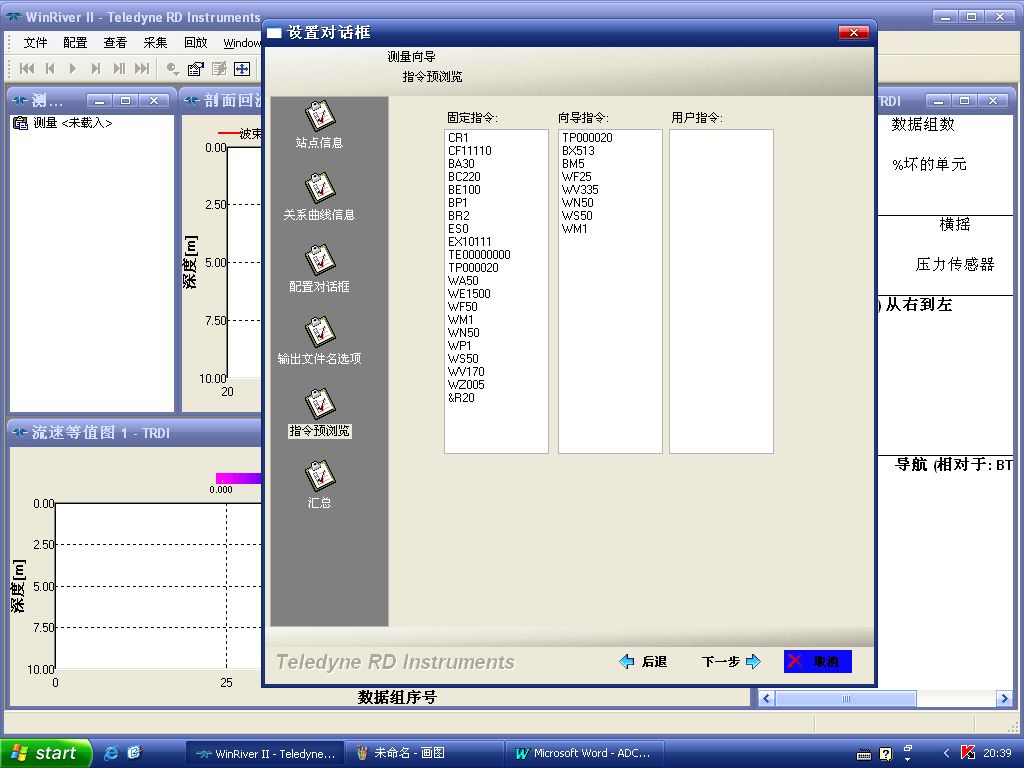Screen dimensions: 1024x768
Task: Open the 站点信息 wizard page icon
Action: pyautogui.click(x=320, y=120)
